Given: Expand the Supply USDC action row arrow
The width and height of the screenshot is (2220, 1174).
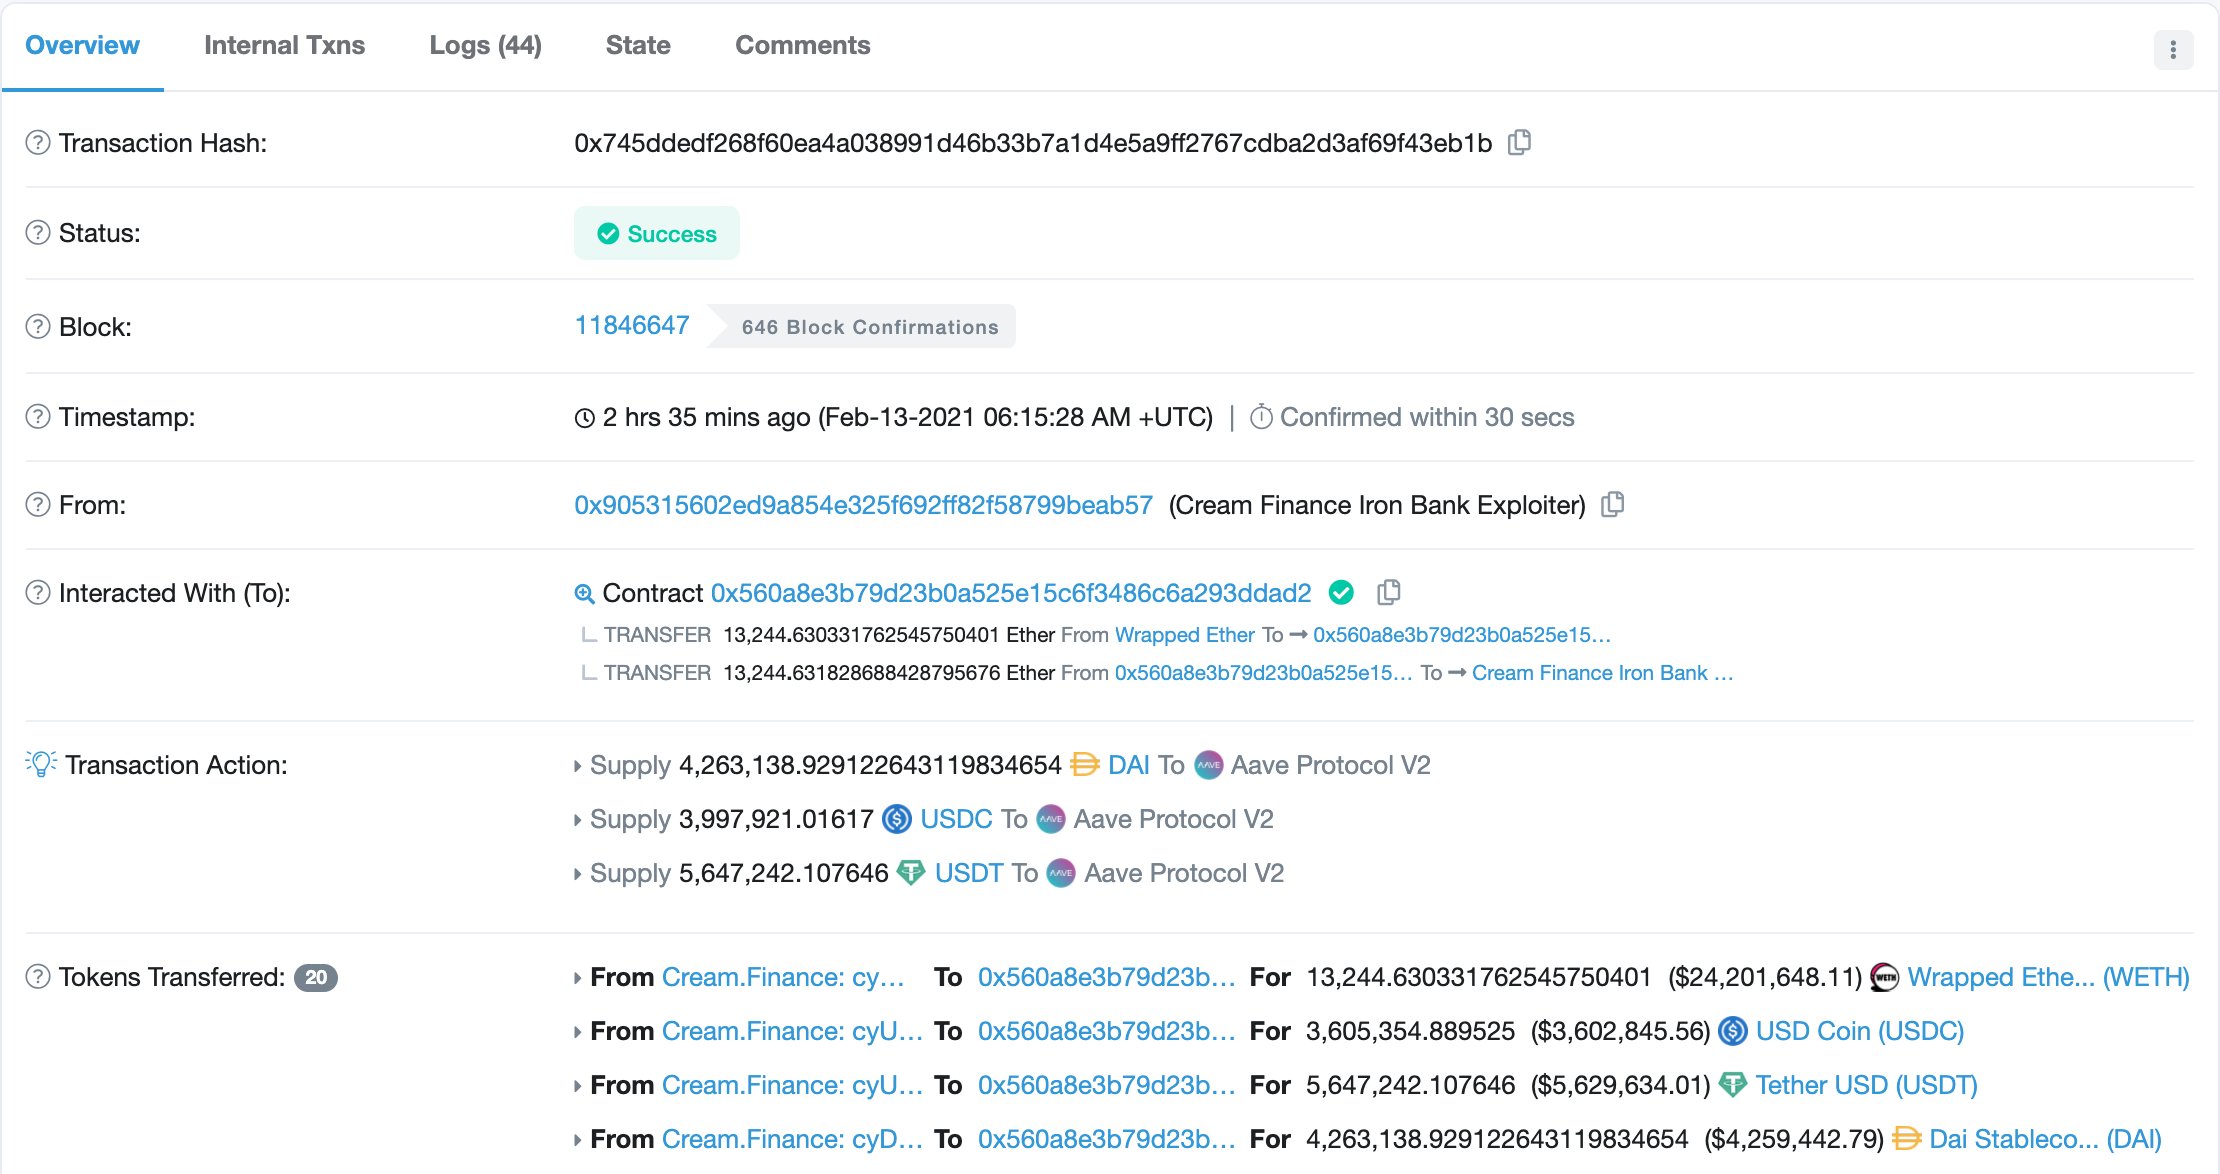Looking at the screenshot, I should pos(578,820).
